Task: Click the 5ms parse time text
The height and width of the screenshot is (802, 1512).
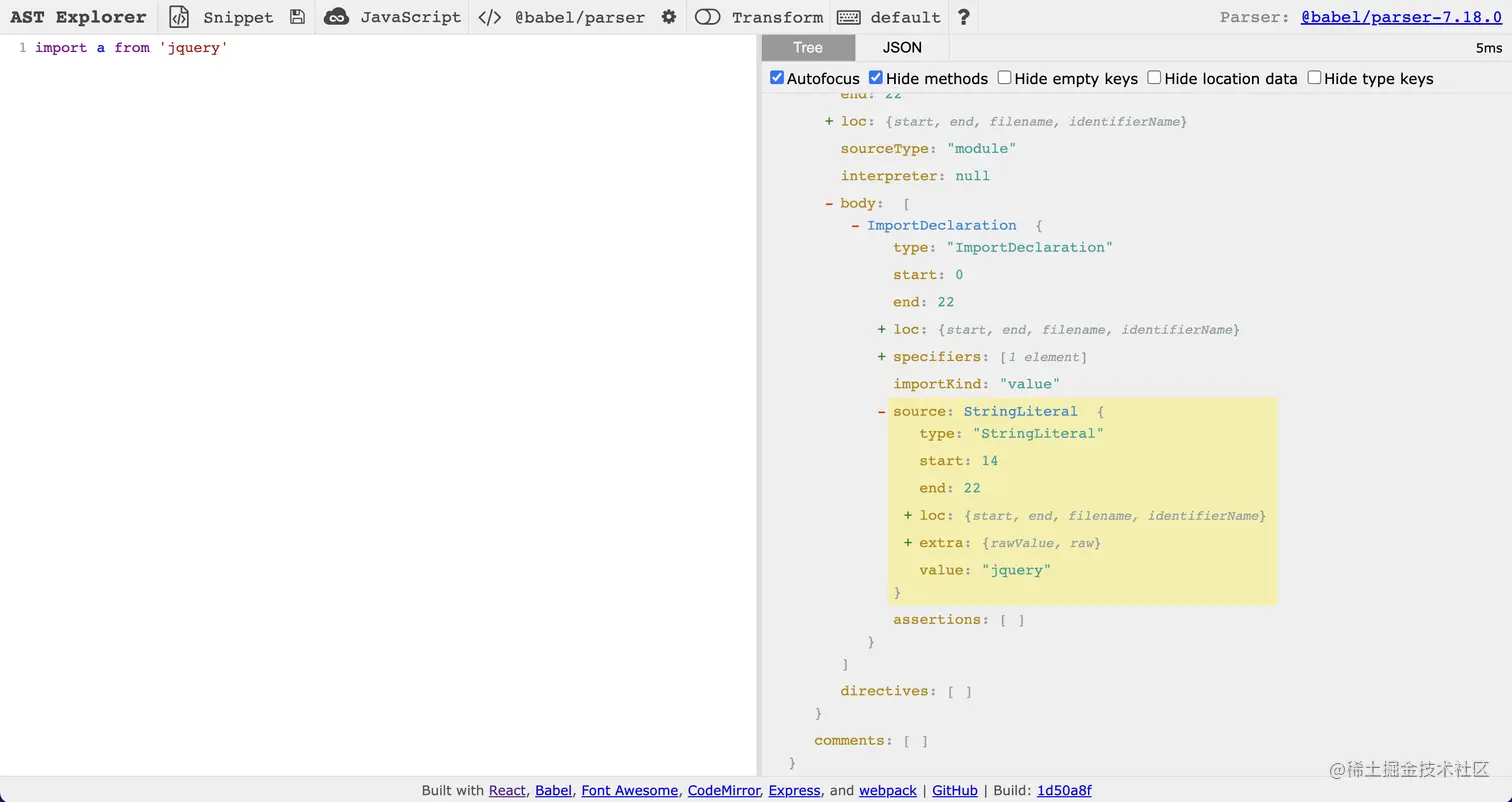Action: (1488, 48)
